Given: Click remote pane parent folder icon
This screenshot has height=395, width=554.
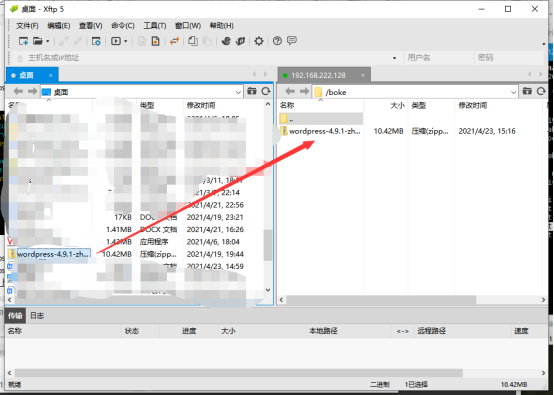Looking at the screenshot, I should 527,92.
